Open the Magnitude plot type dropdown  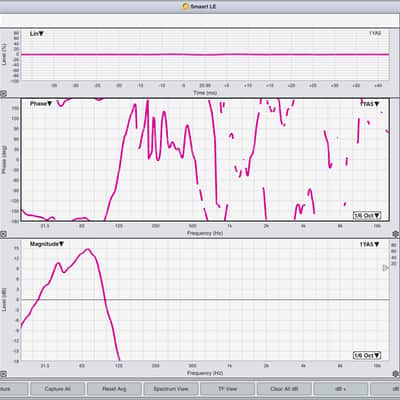point(47,244)
